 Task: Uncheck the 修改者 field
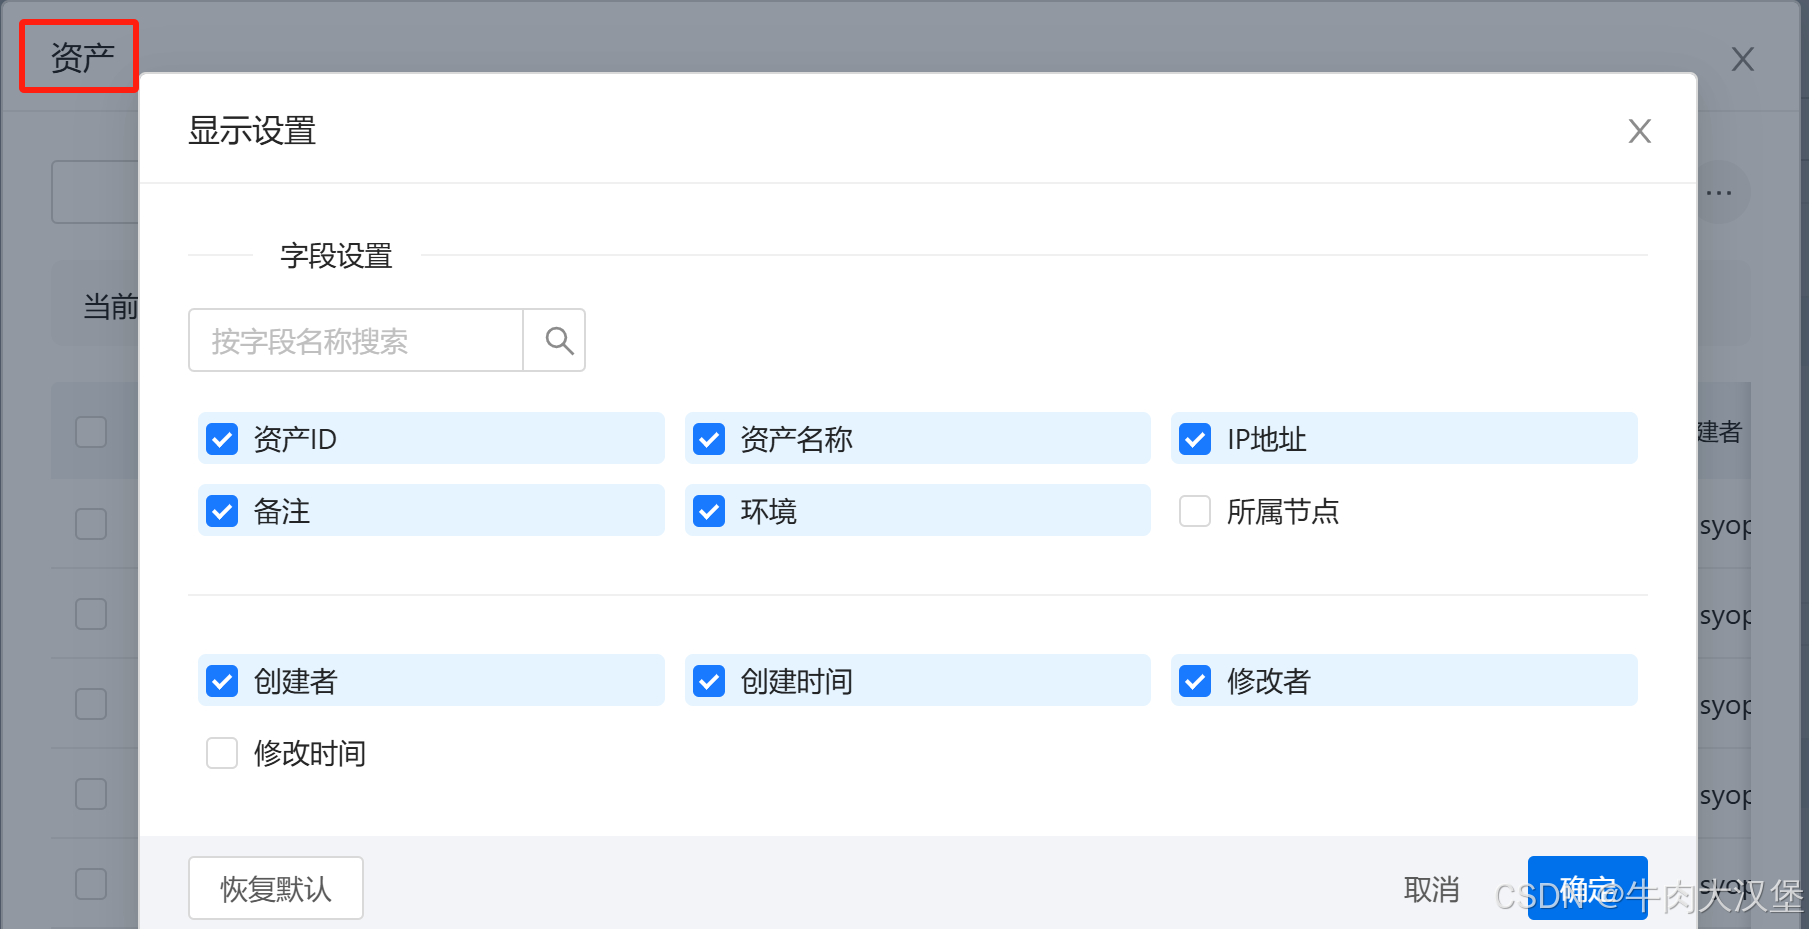[x=1195, y=681]
